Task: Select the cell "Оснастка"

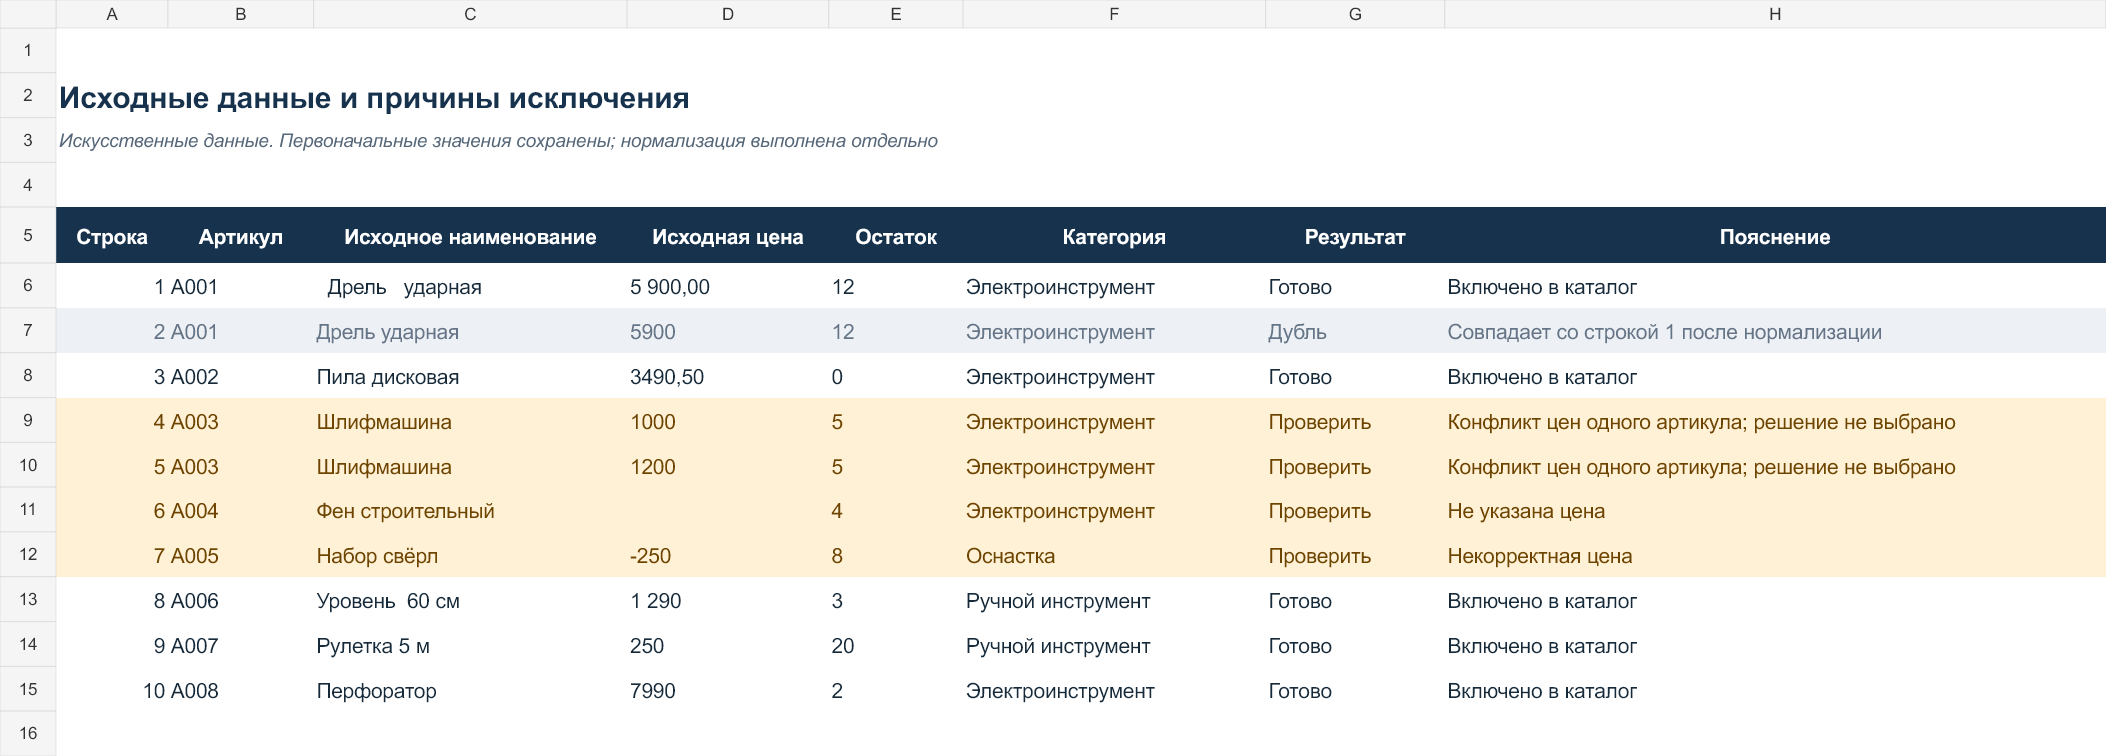Action: [1114, 556]
